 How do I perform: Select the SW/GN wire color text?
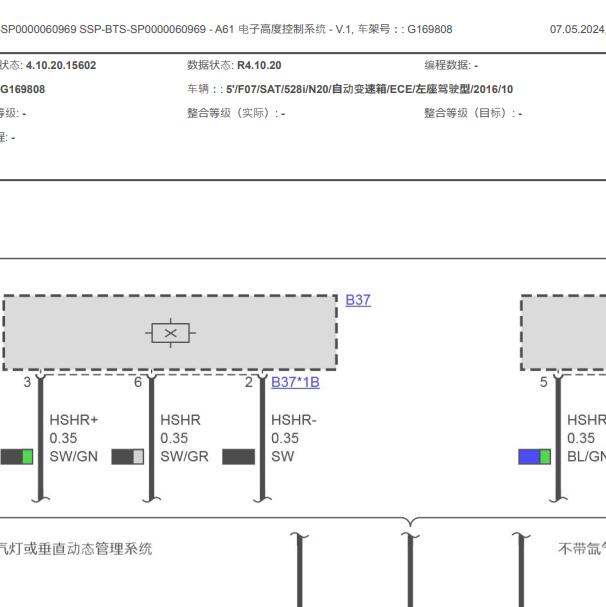(74, 456)
